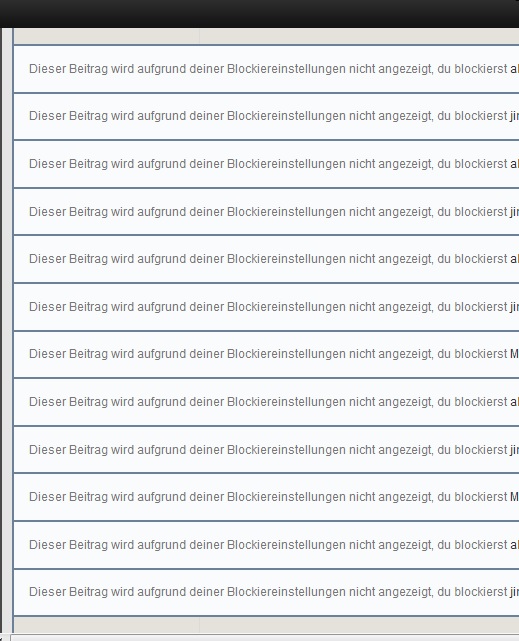Viewport: 519px width, 641px height.
Task: Click the black title bar at the top
Action: (260, 13)
